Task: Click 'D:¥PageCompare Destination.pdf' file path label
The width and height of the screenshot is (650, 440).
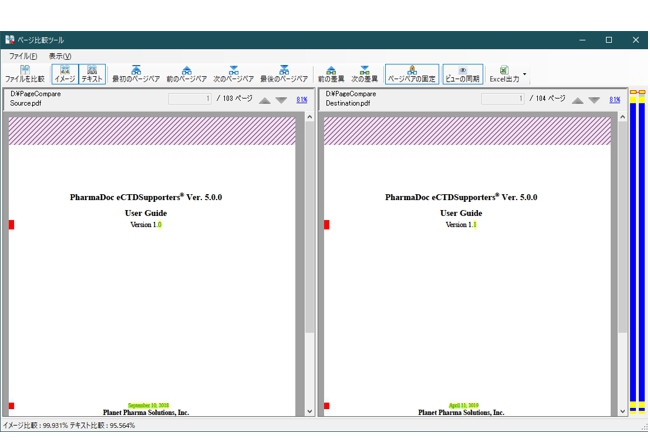Action: point(351,99)
